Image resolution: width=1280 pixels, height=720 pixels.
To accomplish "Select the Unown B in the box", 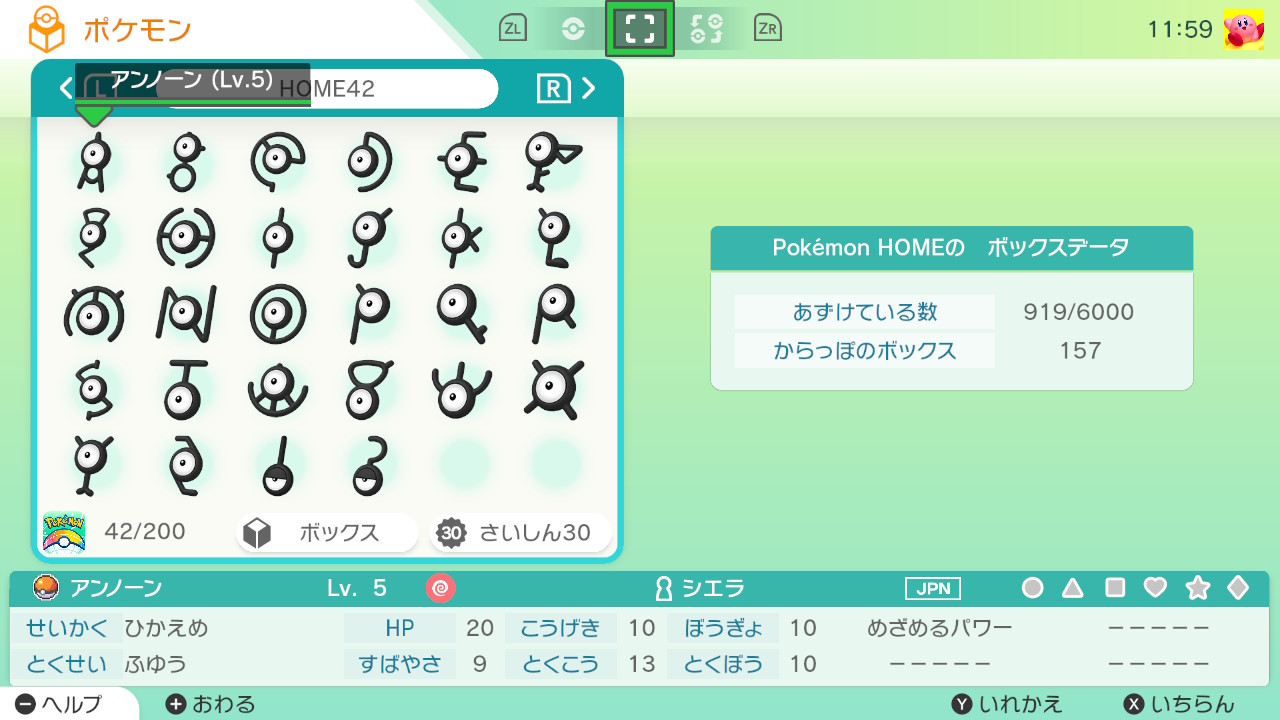I will (185, 163).
